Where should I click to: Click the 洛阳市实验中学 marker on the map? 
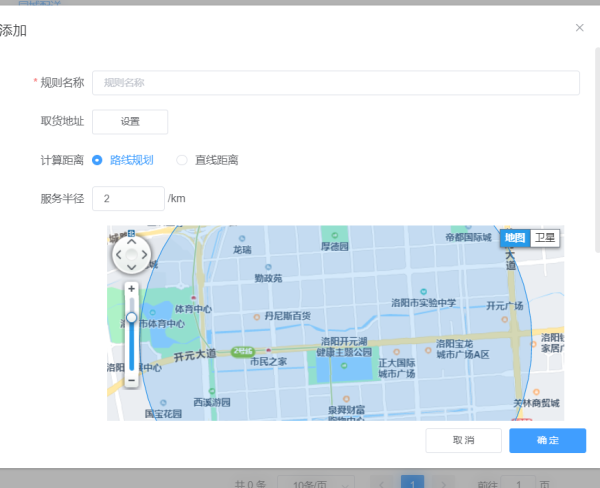[x=423, y=292]
